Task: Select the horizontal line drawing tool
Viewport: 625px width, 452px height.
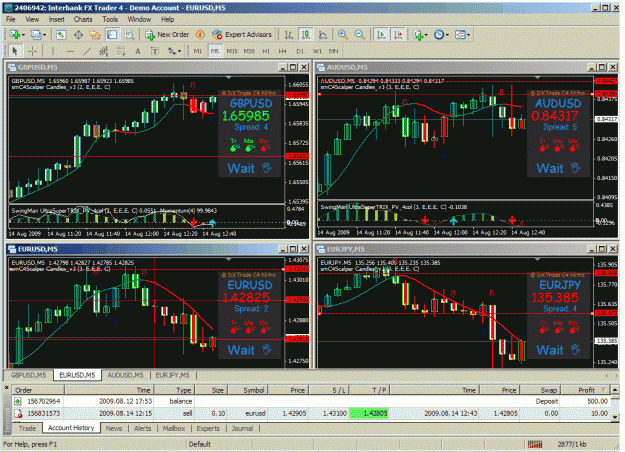Action: pyautogui.click(x=70, y=51)
